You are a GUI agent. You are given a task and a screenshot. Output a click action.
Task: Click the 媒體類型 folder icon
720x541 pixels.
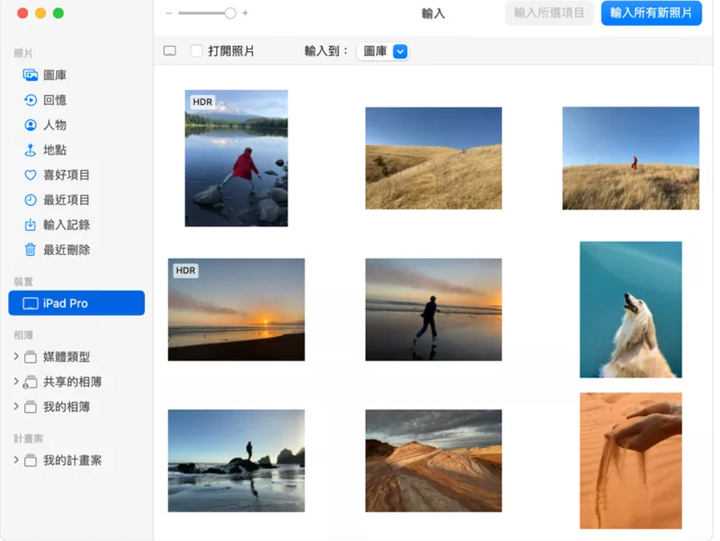(x=30, y=357)
